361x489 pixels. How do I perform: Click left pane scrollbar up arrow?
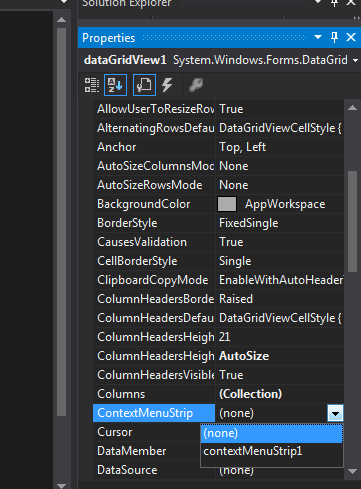point(61,20)
